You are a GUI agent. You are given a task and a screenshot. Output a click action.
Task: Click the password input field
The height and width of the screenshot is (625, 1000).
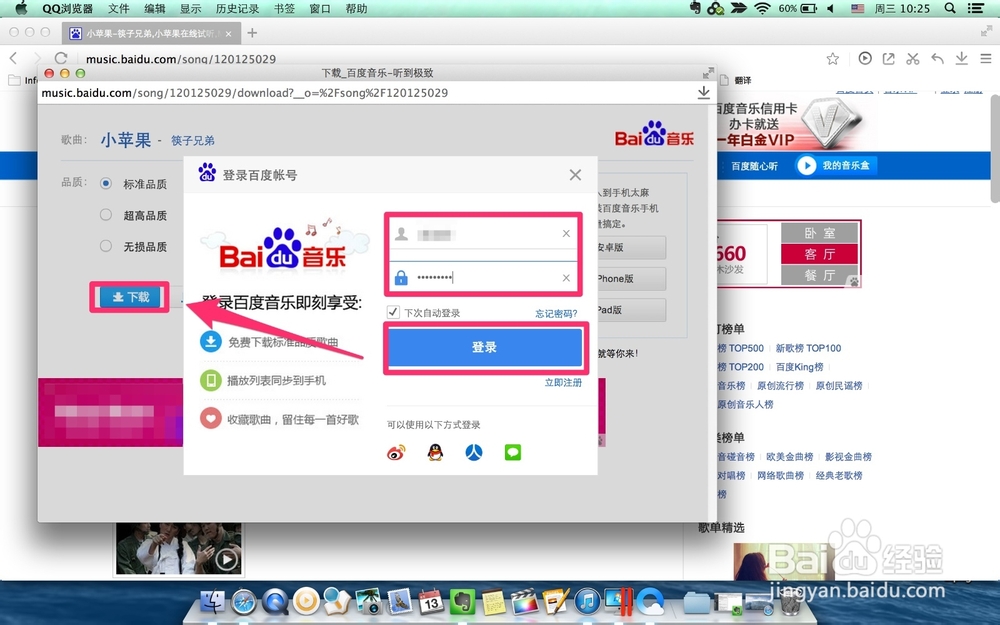(x=483, y=277)
